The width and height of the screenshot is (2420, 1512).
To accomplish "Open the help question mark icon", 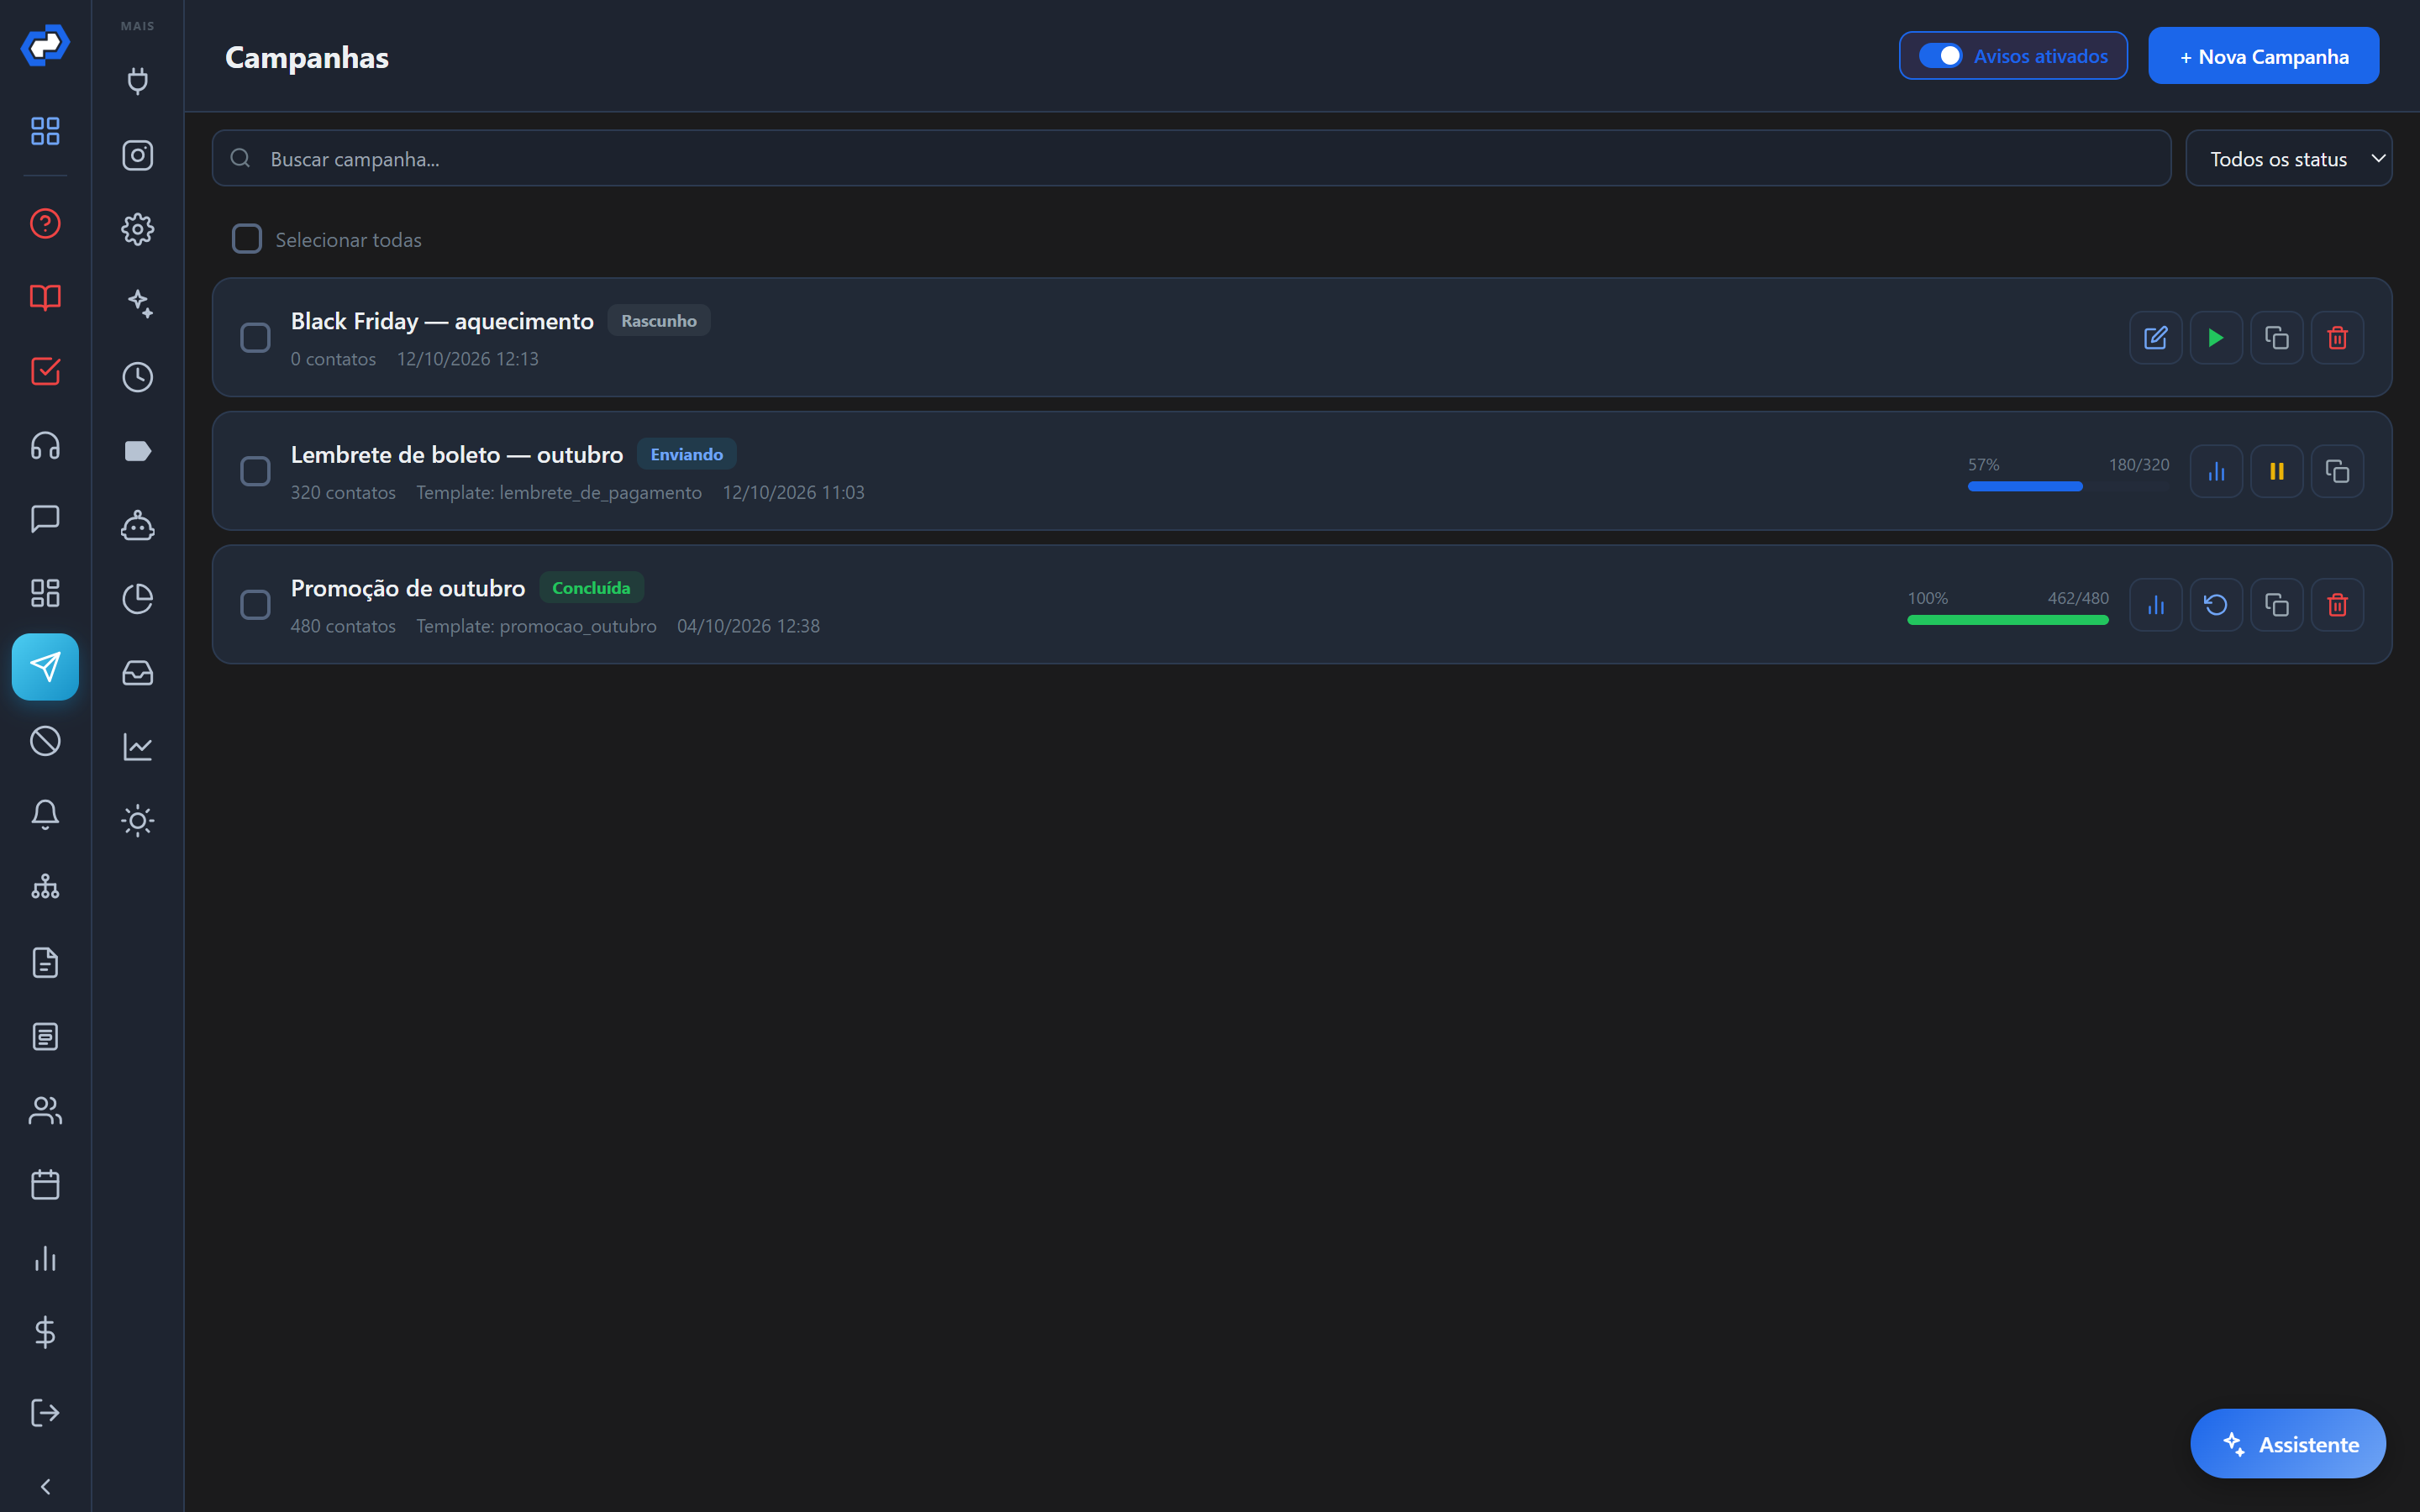I will pos(45,223).
